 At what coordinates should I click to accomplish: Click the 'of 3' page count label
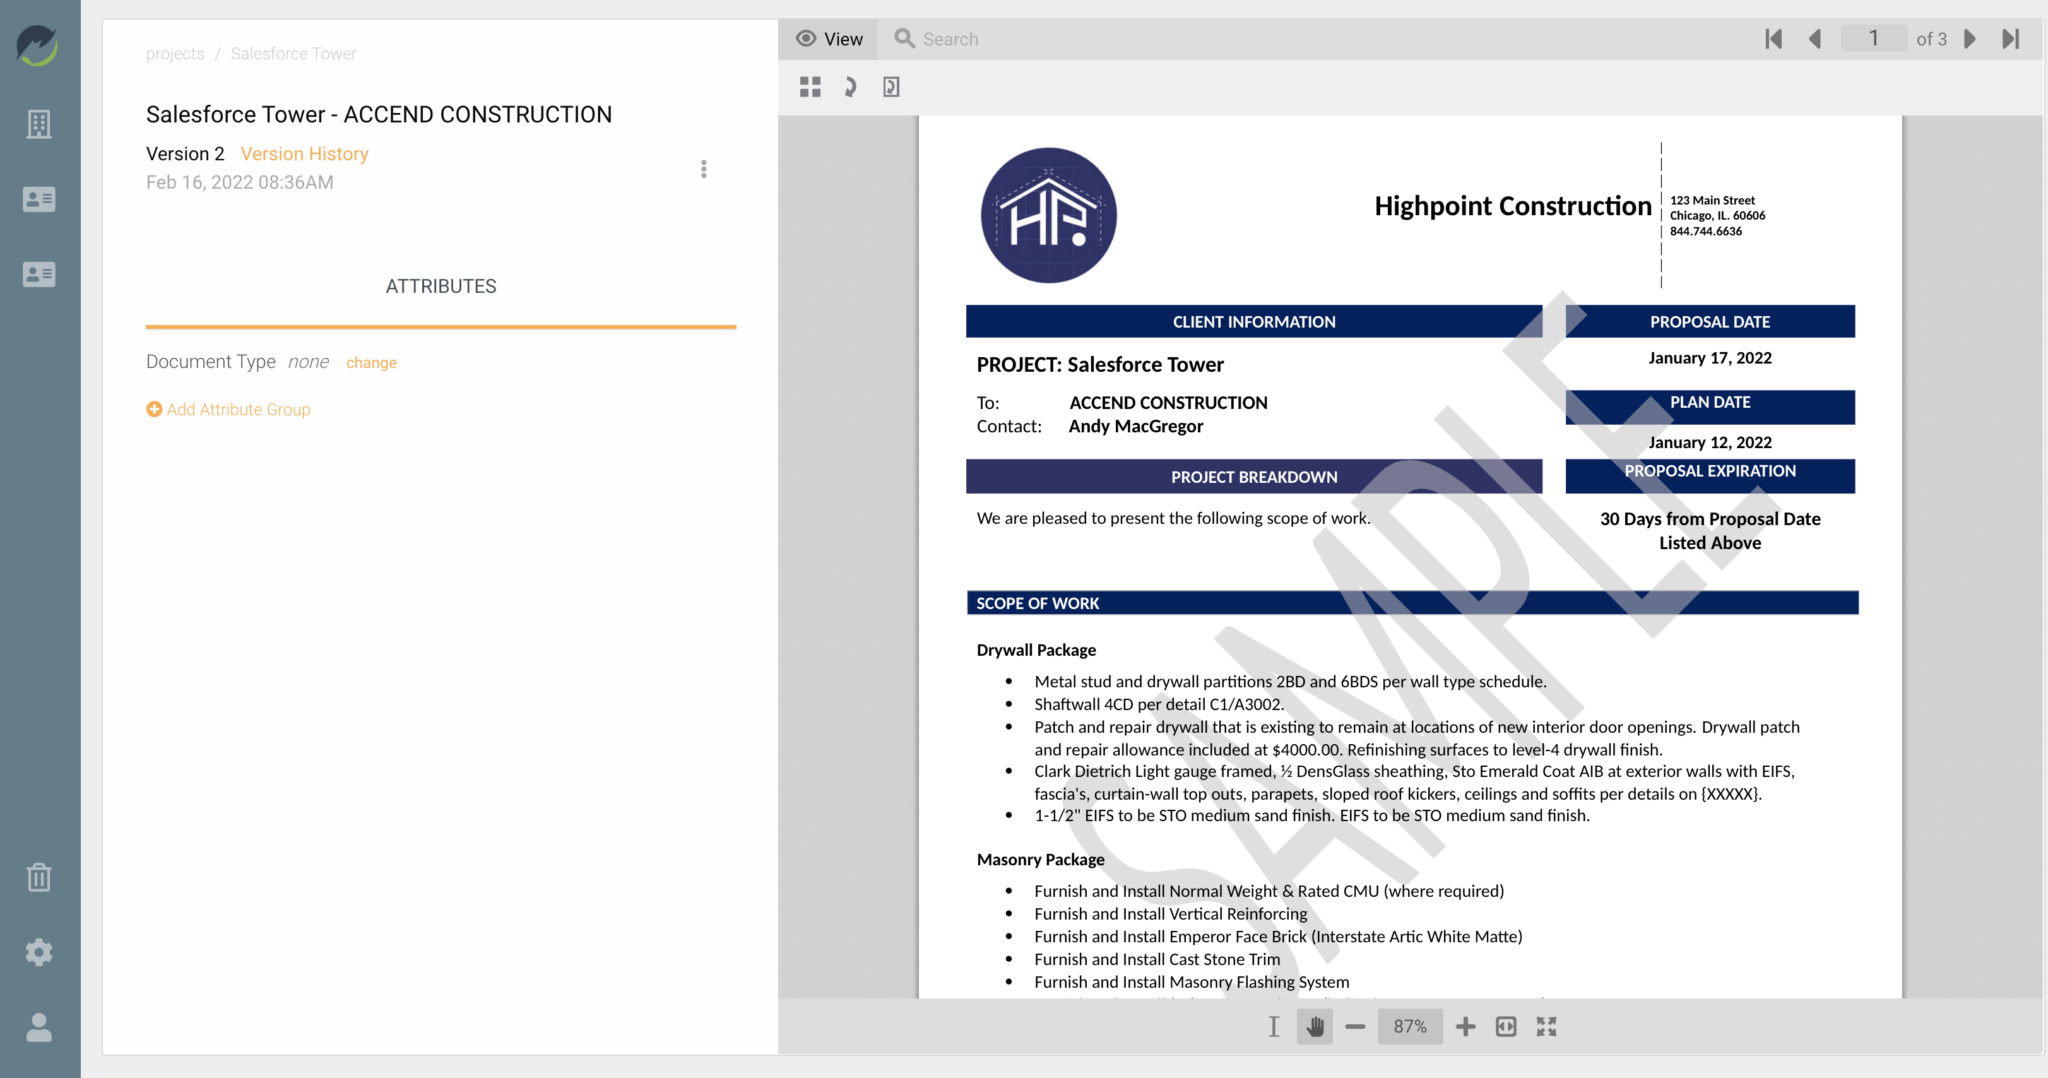[x=1932, y=39]
